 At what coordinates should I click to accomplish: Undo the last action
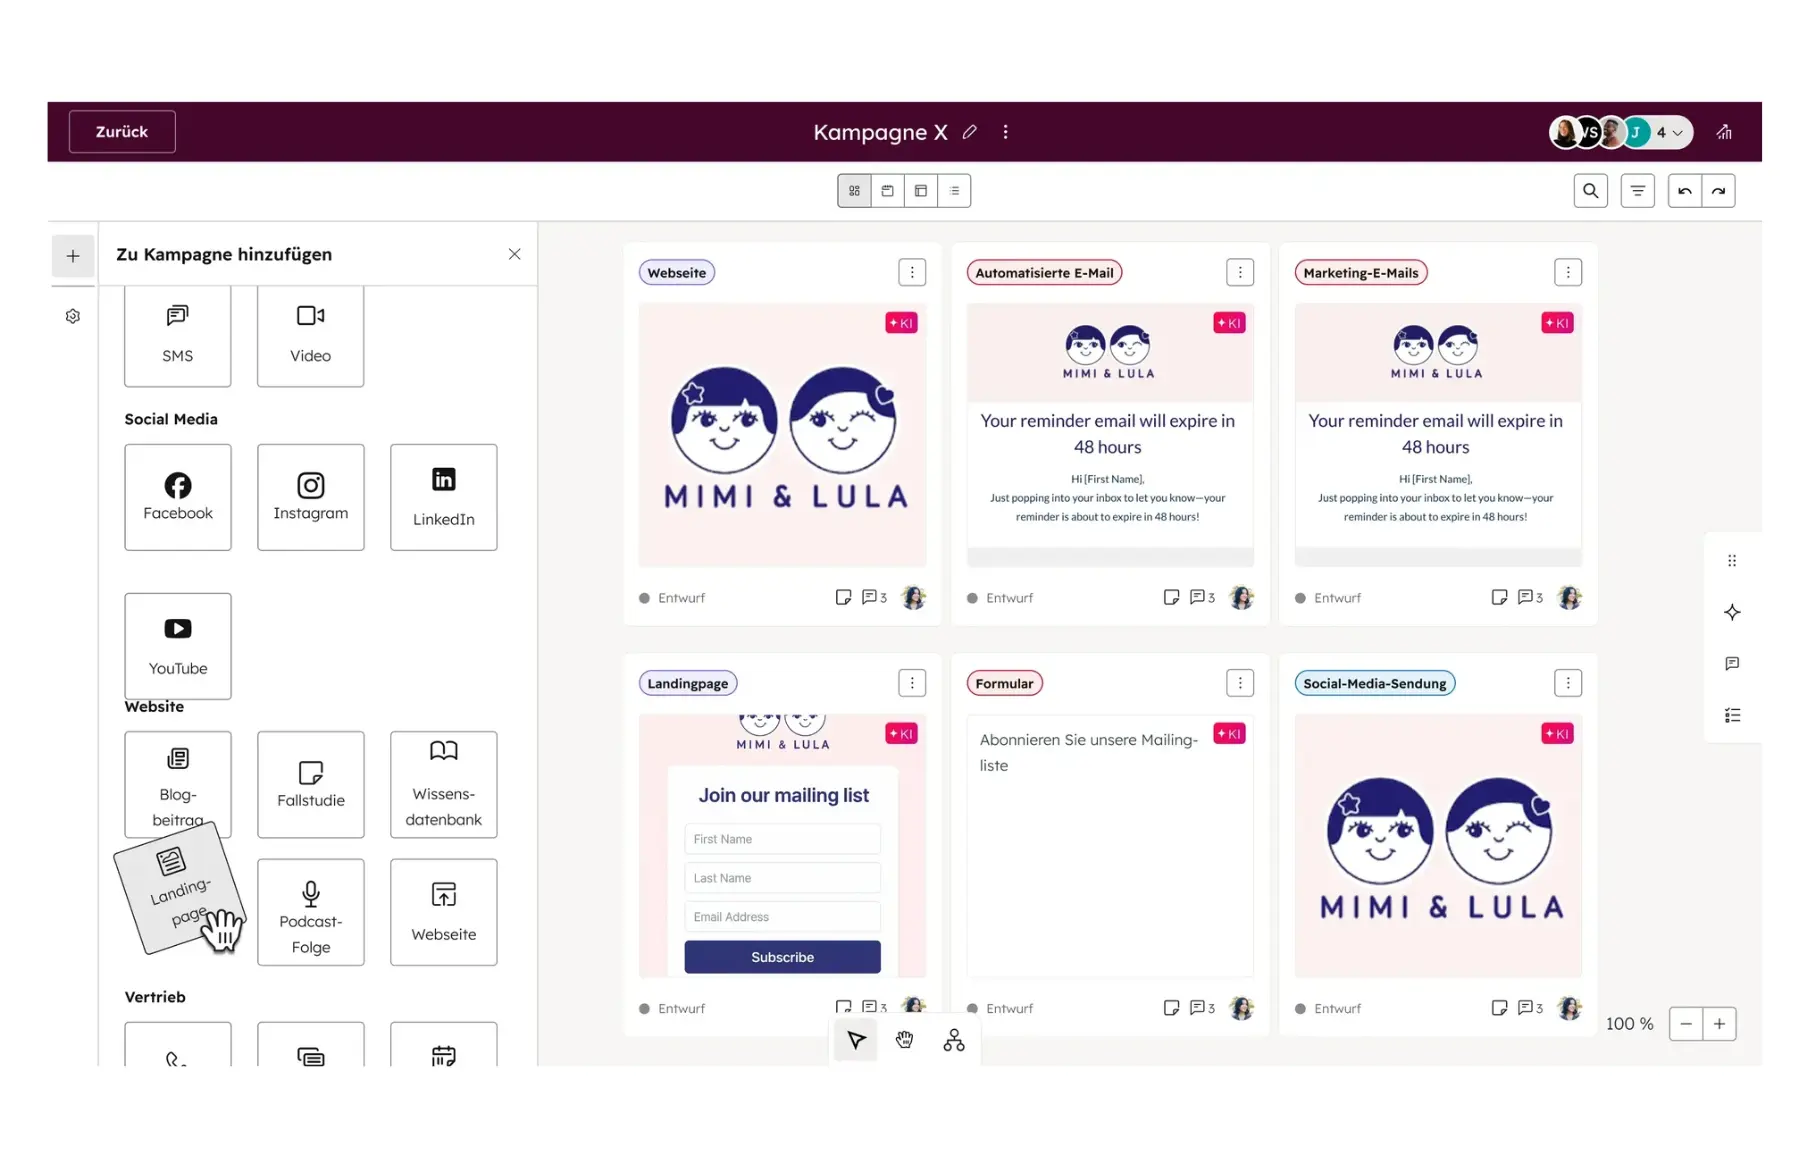point(1685,191)
